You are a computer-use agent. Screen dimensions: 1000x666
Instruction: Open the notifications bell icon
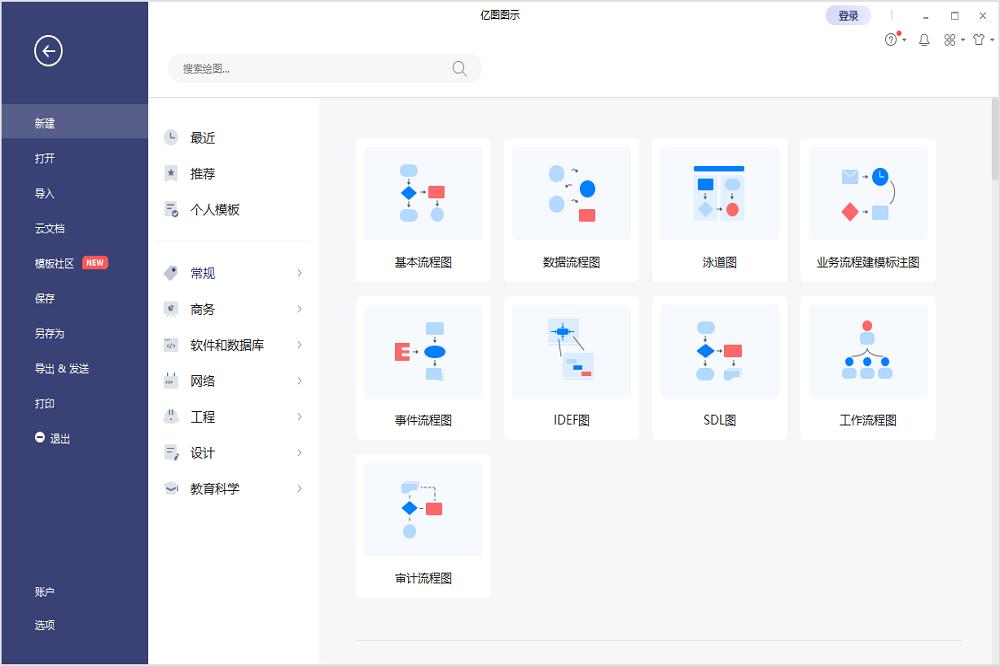coord(924,40)
